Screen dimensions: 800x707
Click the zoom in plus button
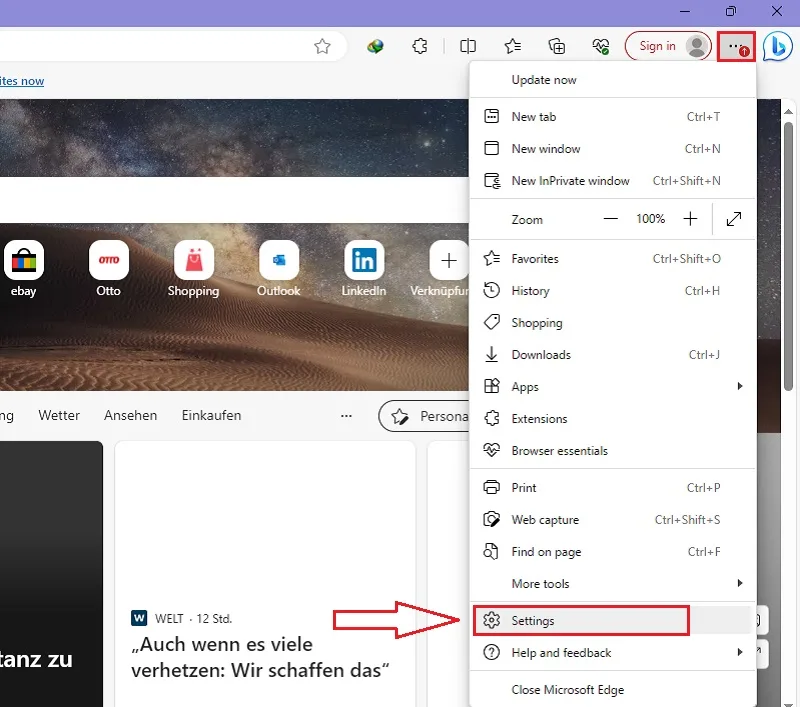click(x=690, y=219)
